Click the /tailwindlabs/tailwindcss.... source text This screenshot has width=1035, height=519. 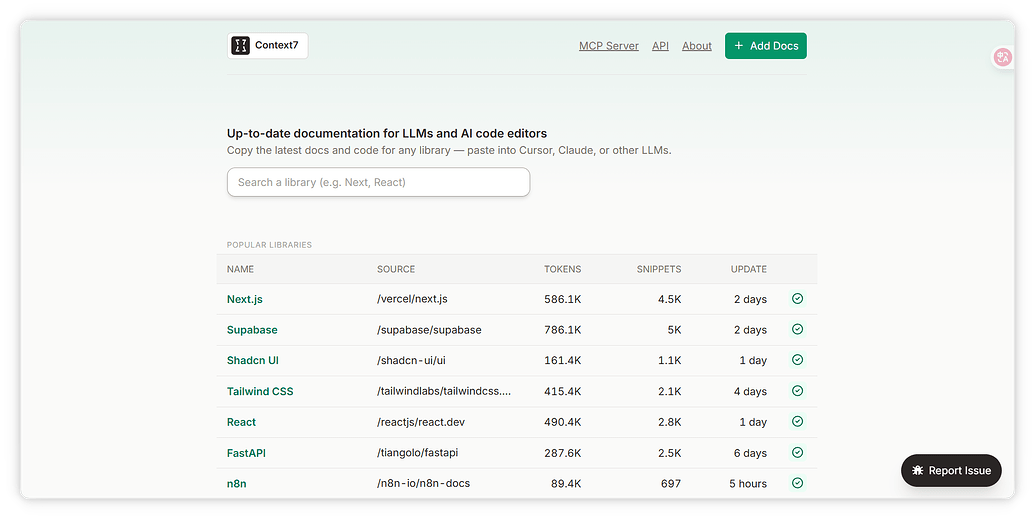pyautogui.click(x=444, y=392)
